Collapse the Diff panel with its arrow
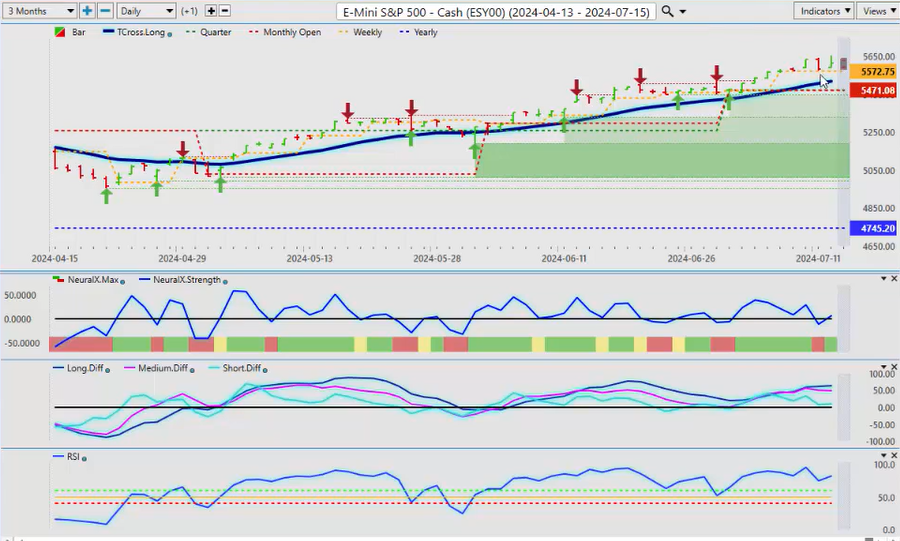Screen dimensions: 900x541 point(884,367)
